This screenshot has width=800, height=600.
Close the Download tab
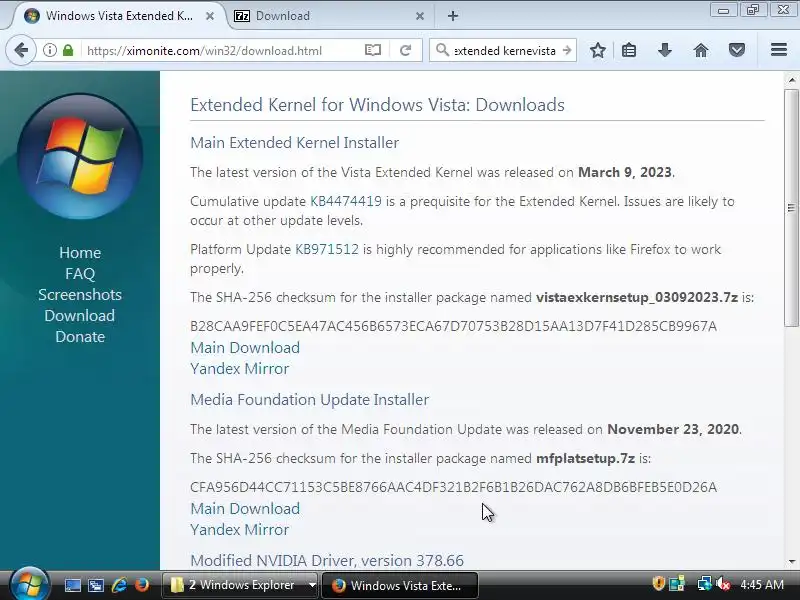[x=419, y=16]
